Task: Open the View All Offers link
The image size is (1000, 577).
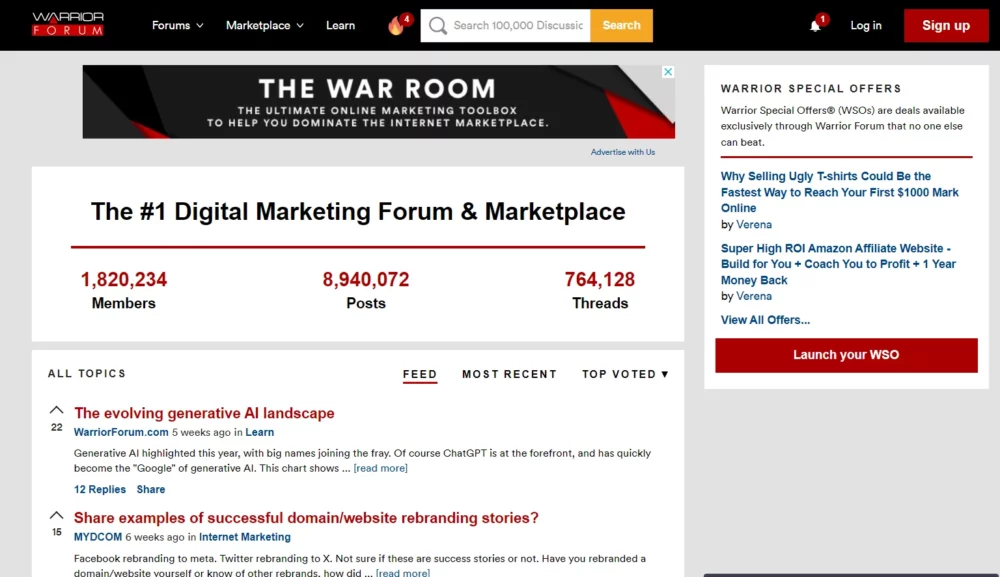Action: point(765,320)
